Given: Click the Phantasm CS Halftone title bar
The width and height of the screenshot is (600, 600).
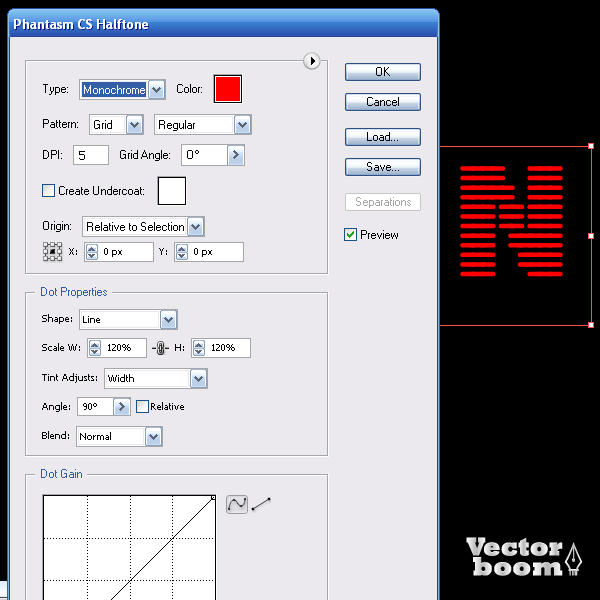Looking at the screenshot, I should (x=223, y=24).
